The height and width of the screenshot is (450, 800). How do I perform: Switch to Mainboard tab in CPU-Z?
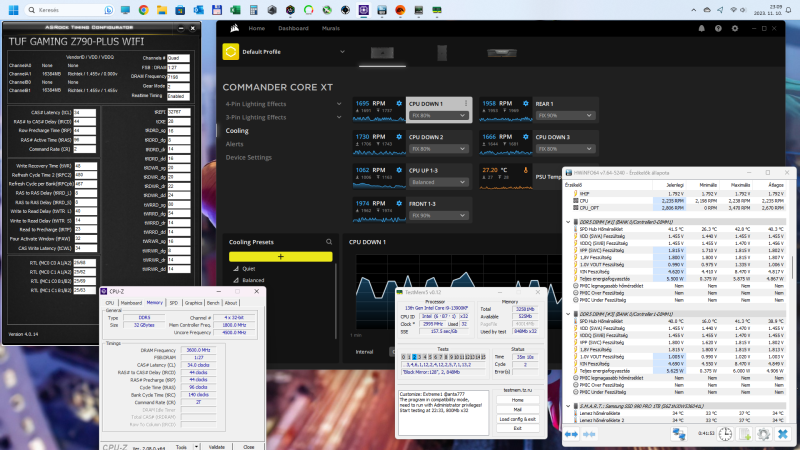(x=131, y=303)
